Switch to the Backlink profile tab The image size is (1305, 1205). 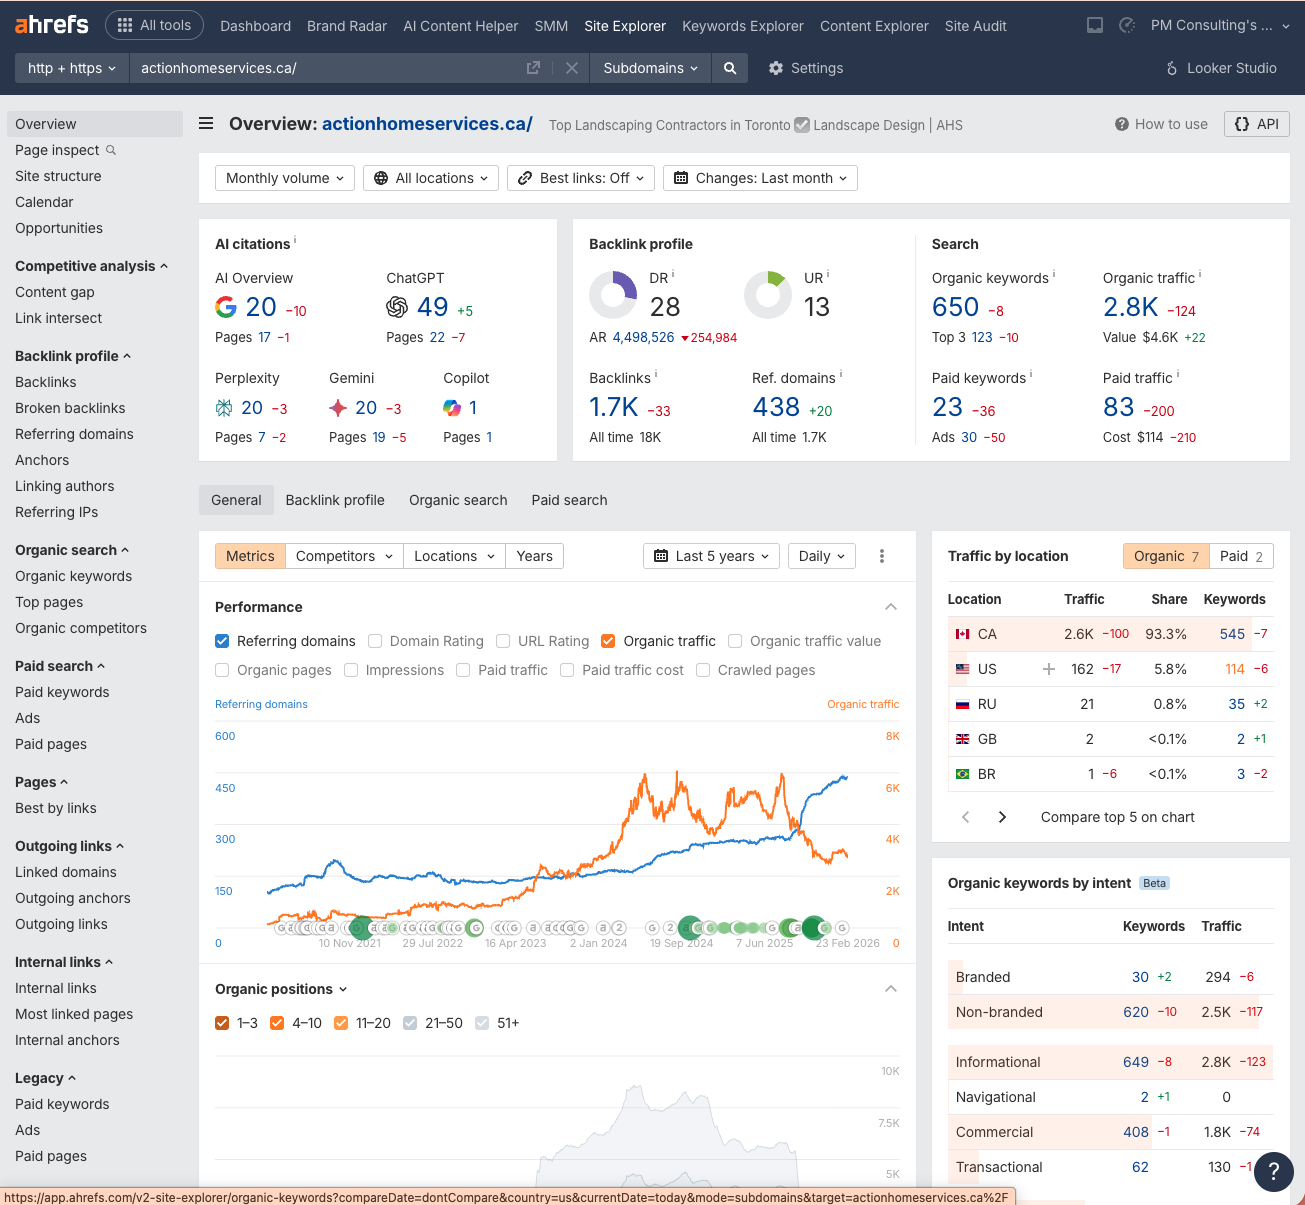pos(335,500)
